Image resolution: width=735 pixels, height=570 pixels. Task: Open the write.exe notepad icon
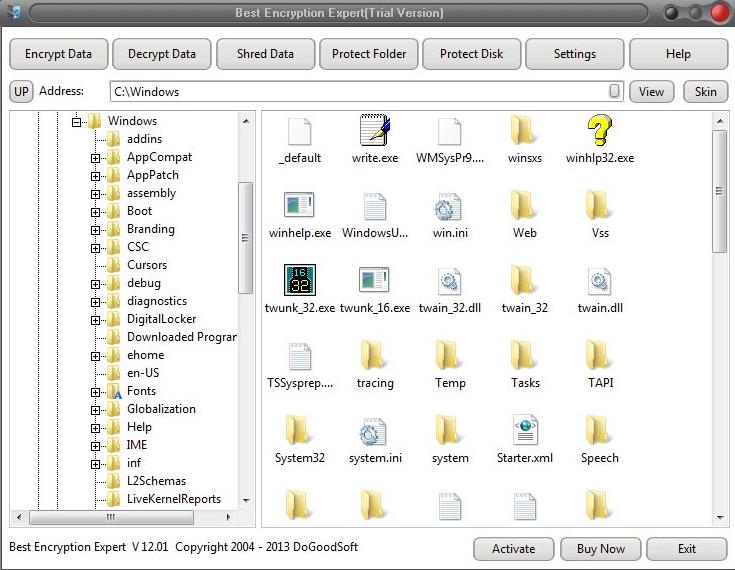point(375,130)
